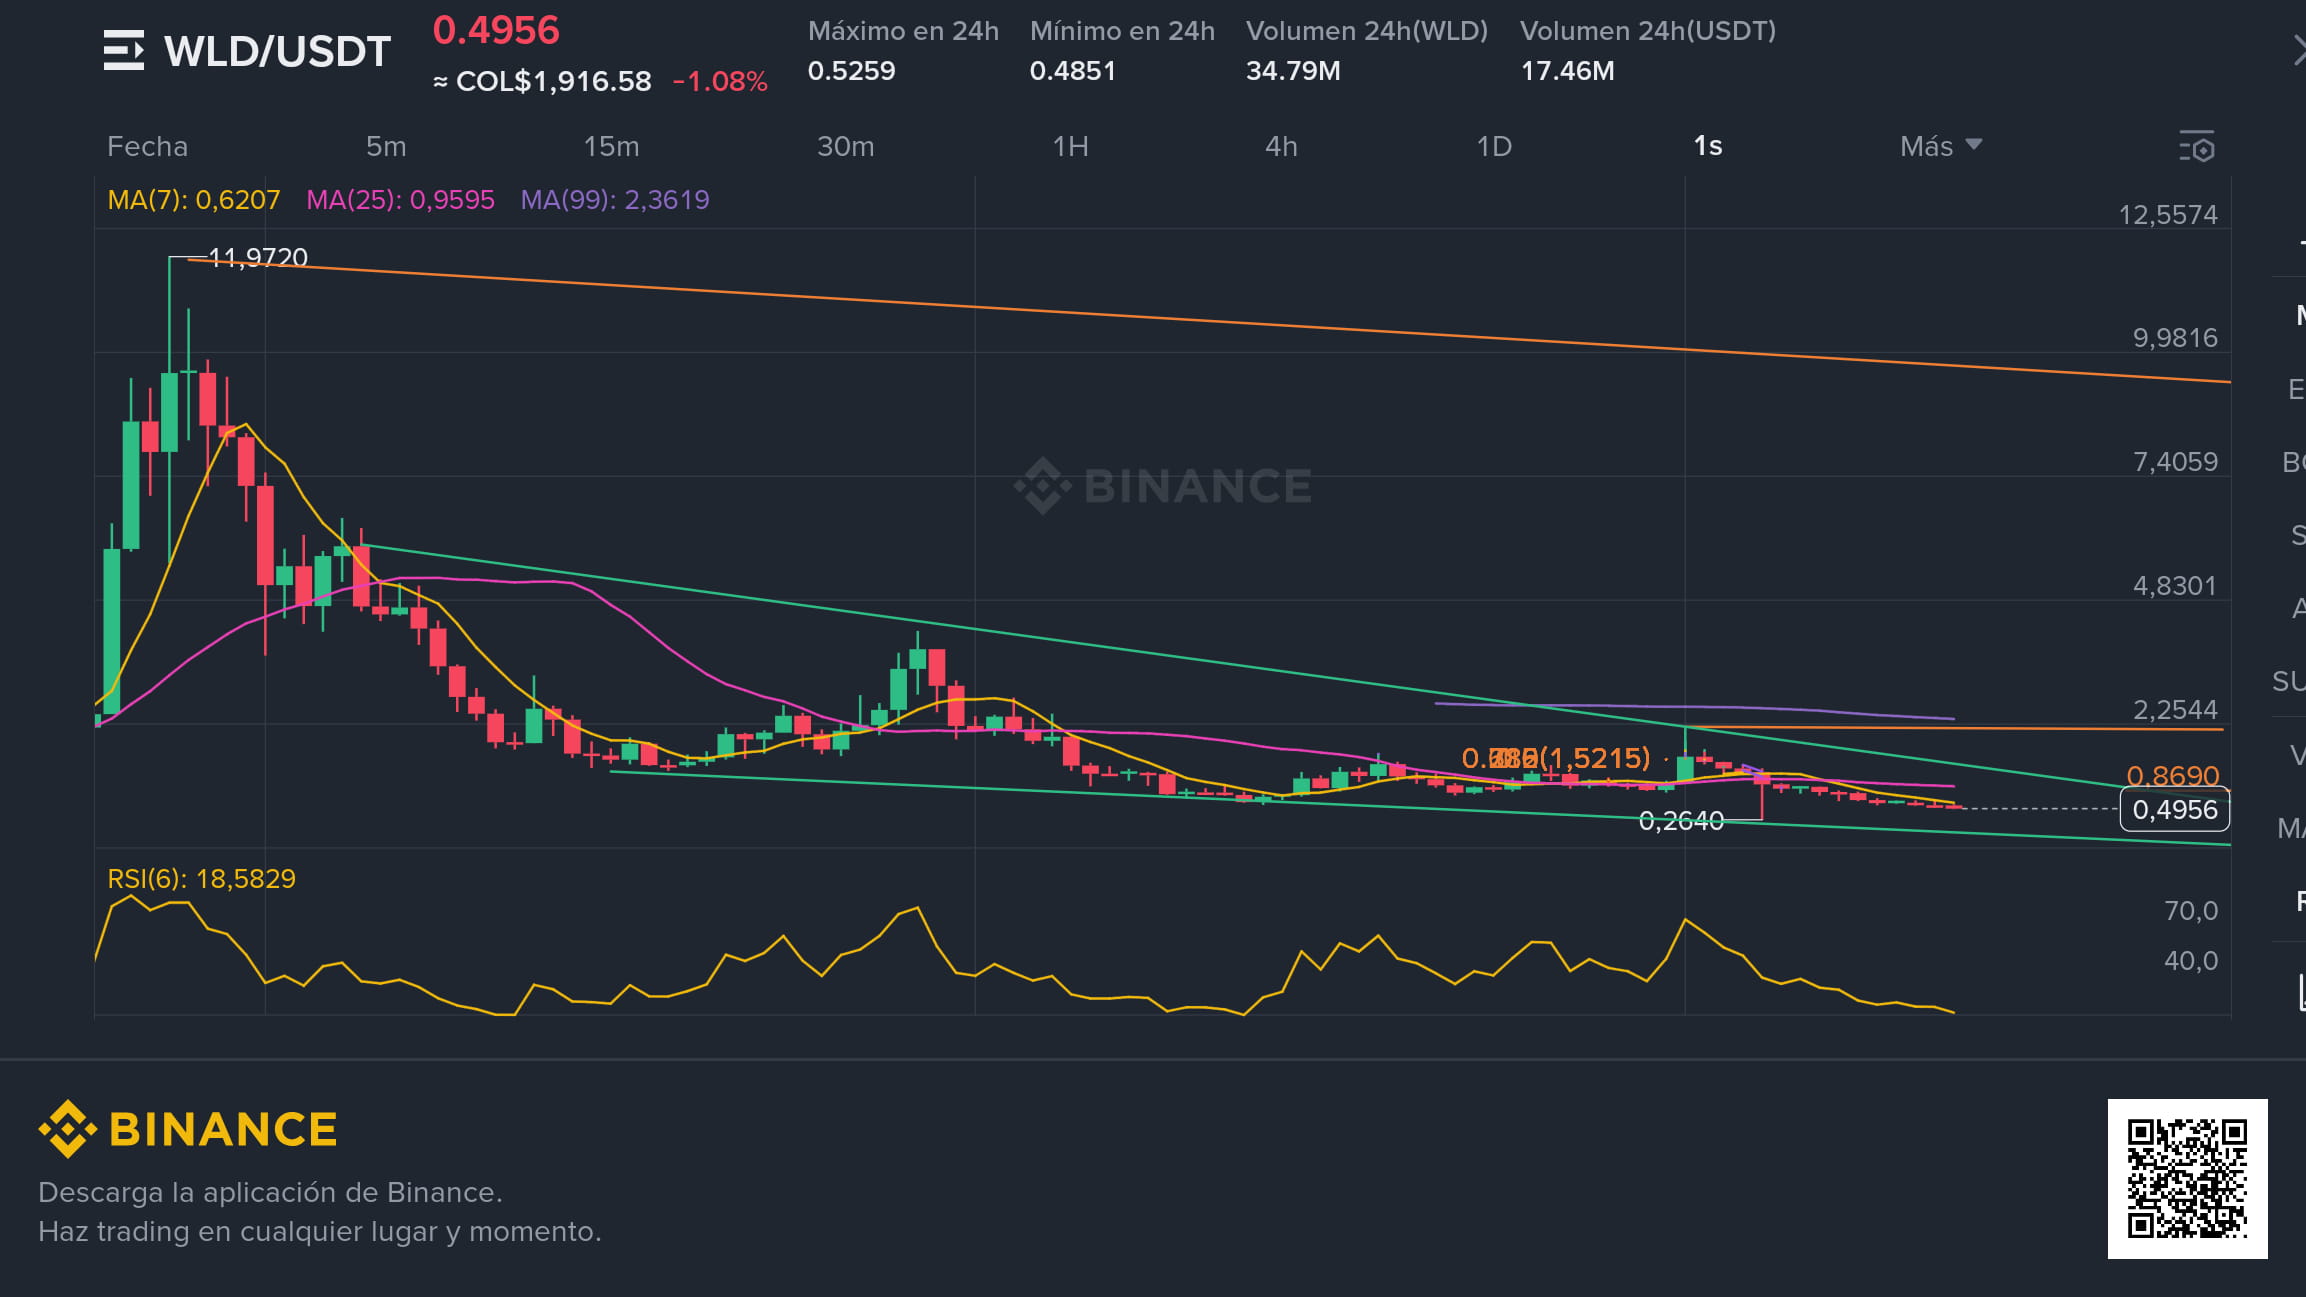
Task: Select the Fecha tab
Action: pyautogui.click(x=147, y=146)
